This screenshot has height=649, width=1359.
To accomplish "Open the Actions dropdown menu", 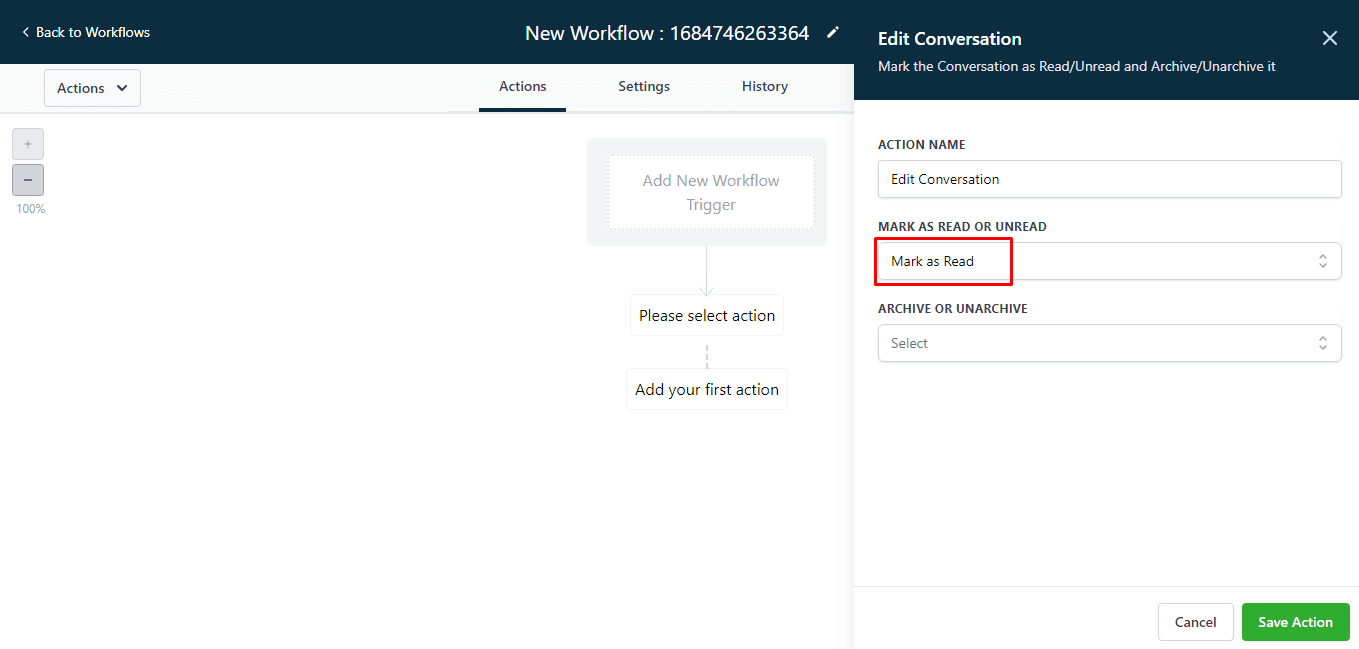I will pyautogui.click(x=92, y=87).
